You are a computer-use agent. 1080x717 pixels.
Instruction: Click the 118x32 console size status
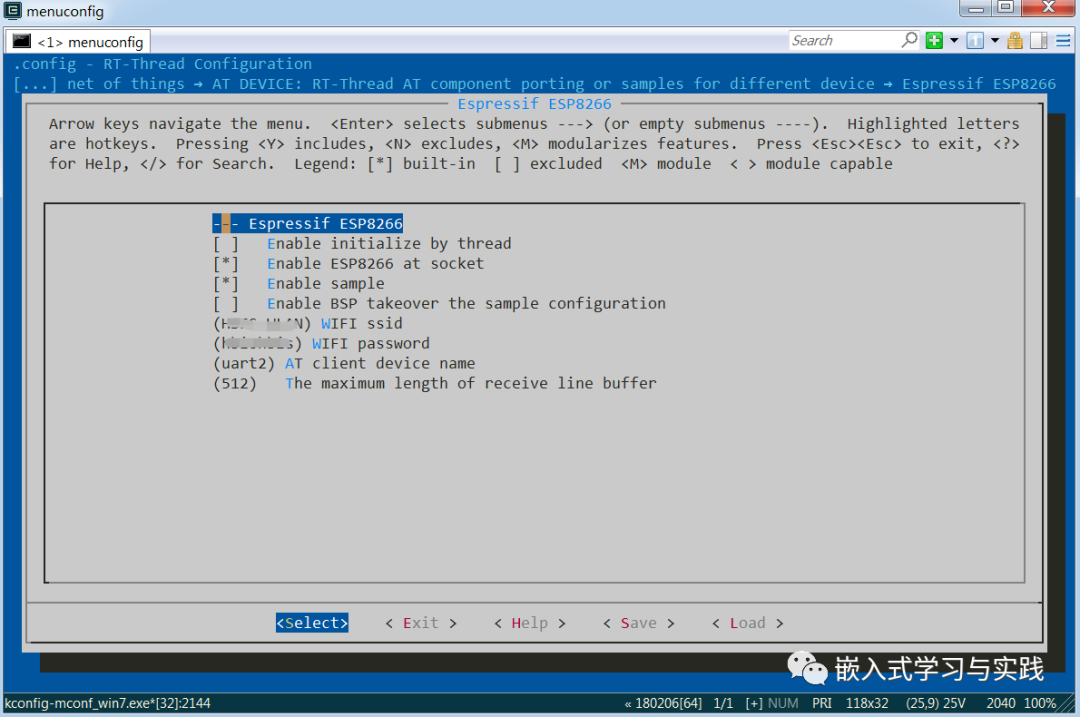[x=866, y=703]
